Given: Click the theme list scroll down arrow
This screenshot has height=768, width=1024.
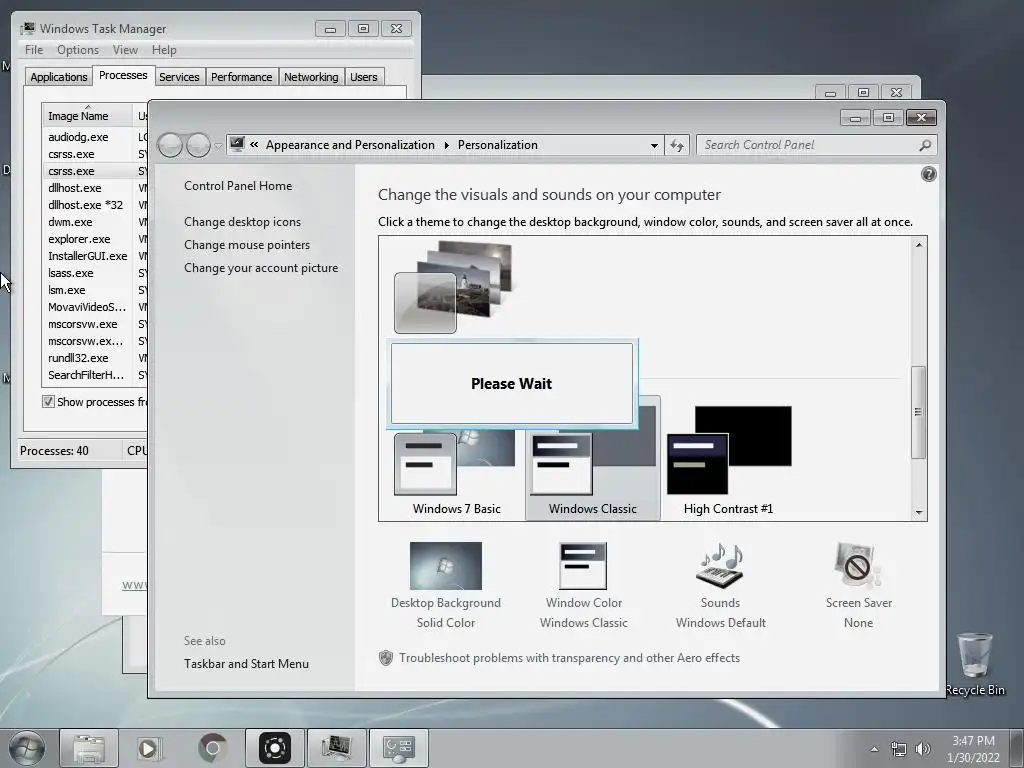Looking at the screenshot, I should pos(918,513).
